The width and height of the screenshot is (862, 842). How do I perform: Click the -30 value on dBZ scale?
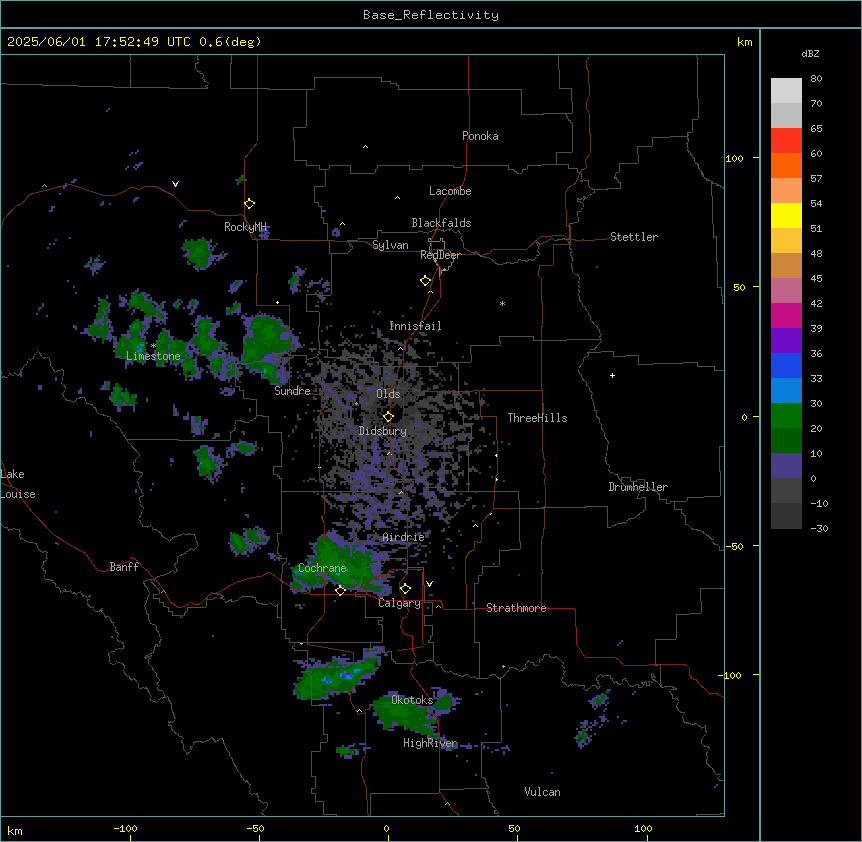click(x=819, y=528)
